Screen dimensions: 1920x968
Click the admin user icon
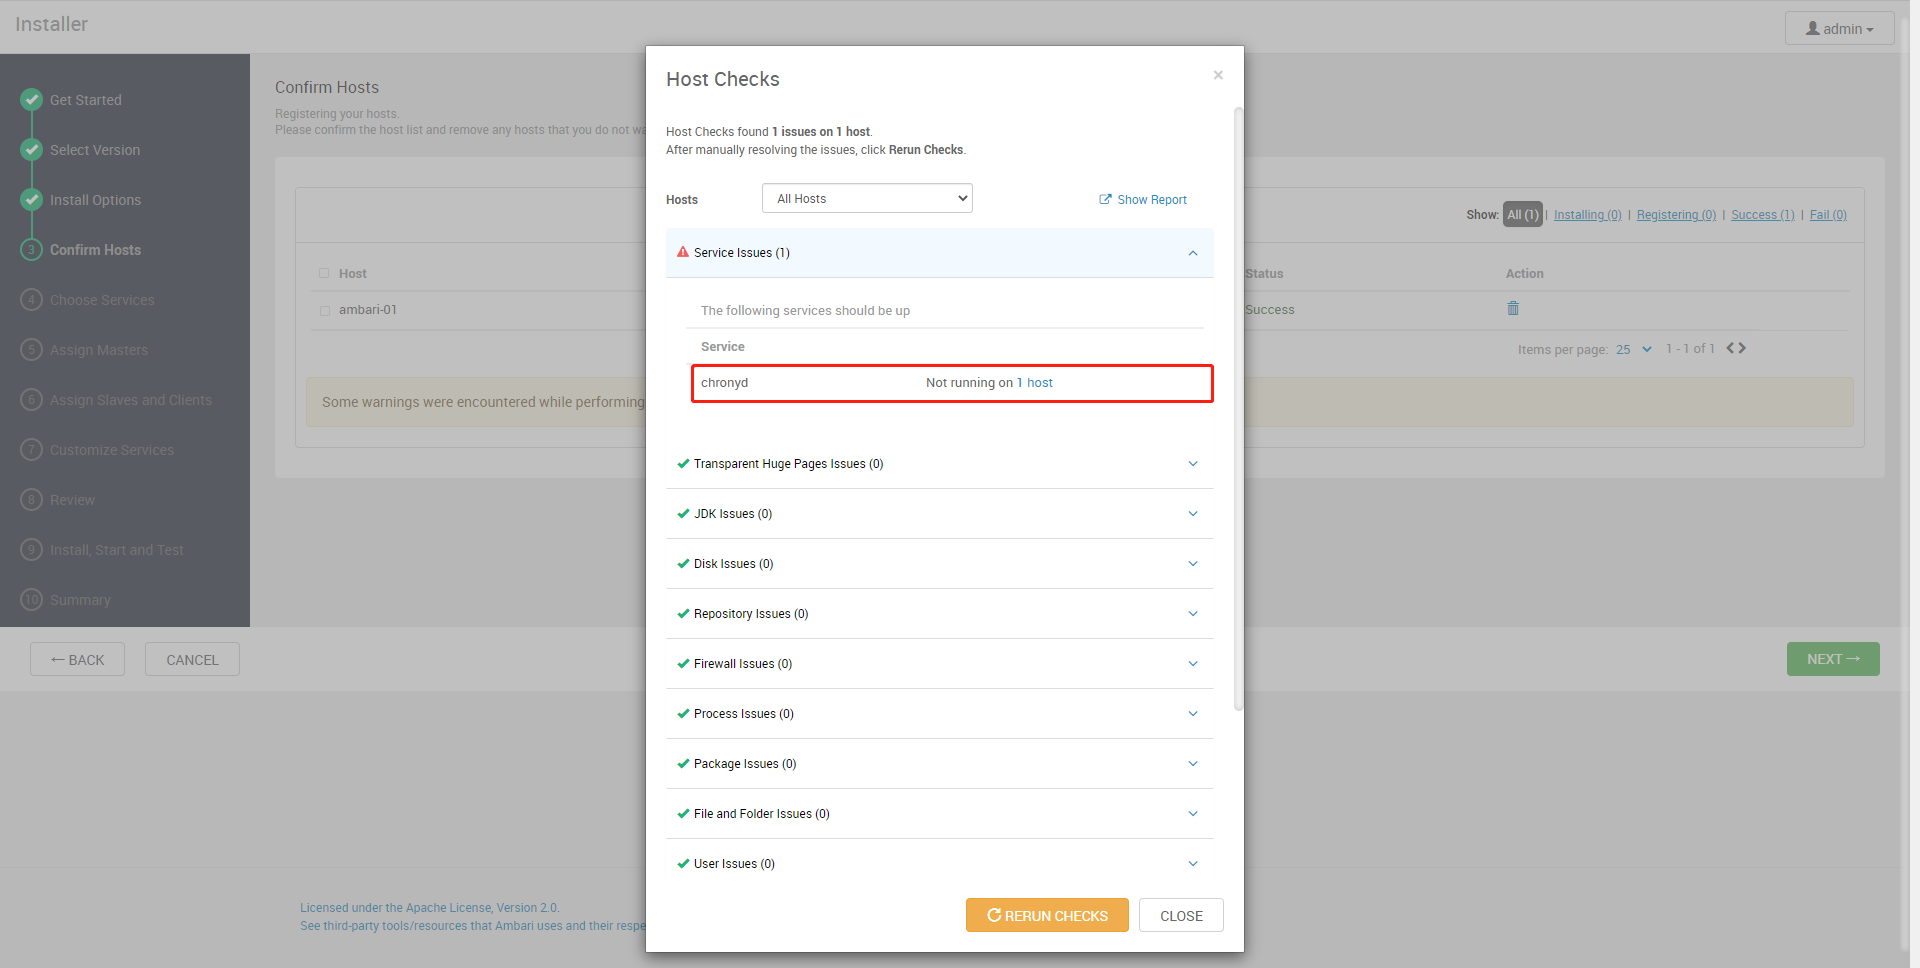[1812, 29]
